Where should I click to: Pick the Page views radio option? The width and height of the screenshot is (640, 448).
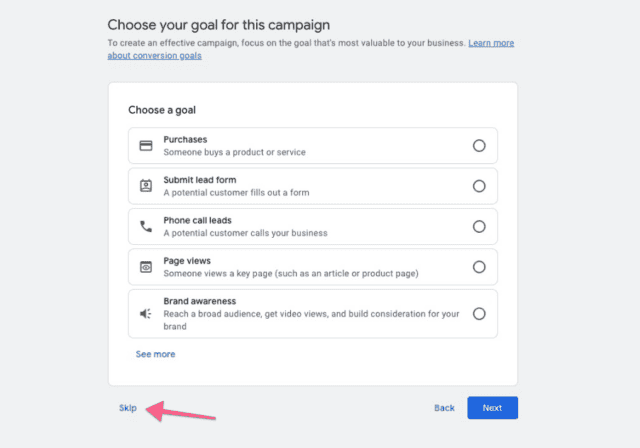[x=479, y=267]
